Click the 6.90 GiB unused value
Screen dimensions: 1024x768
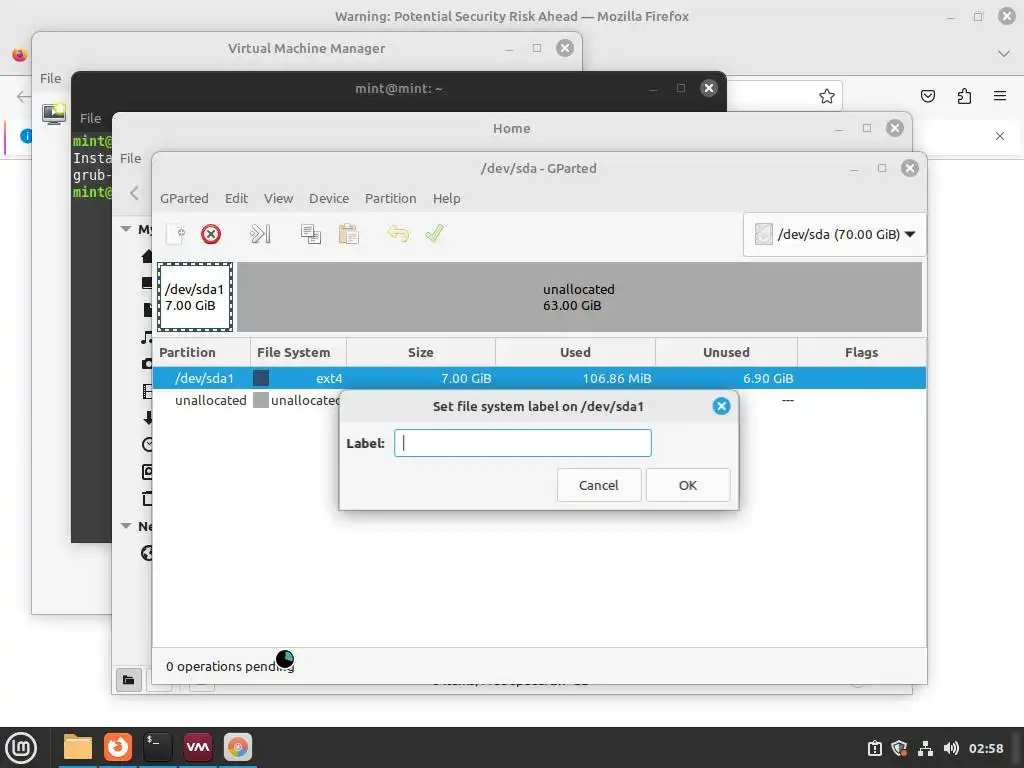tap(768, 378)
